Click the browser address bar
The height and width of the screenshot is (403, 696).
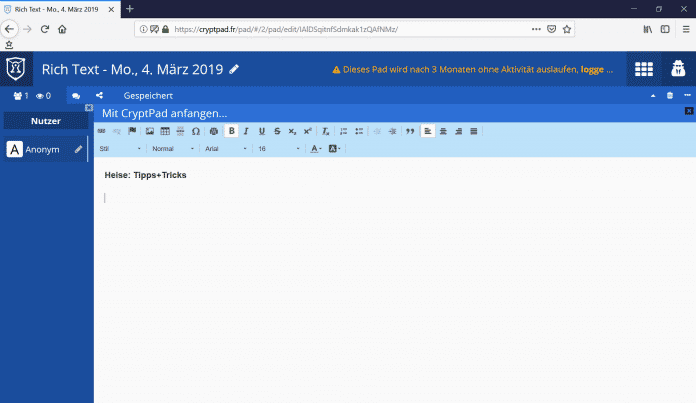click(350, 29)
